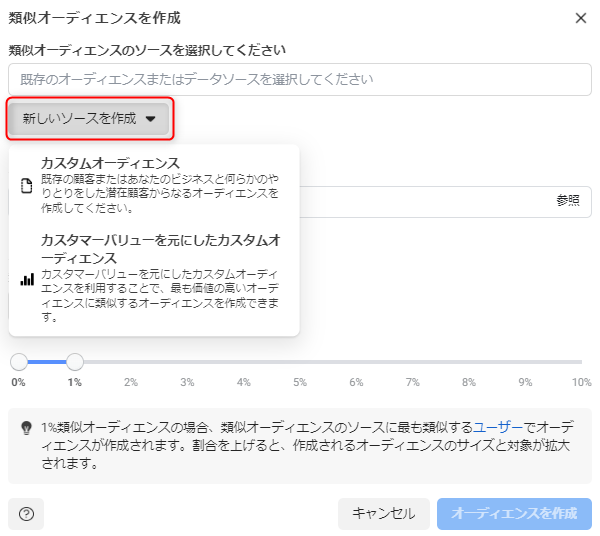Click the slider handle at 0%
The image size is (600, 536).
click(19, 361)
